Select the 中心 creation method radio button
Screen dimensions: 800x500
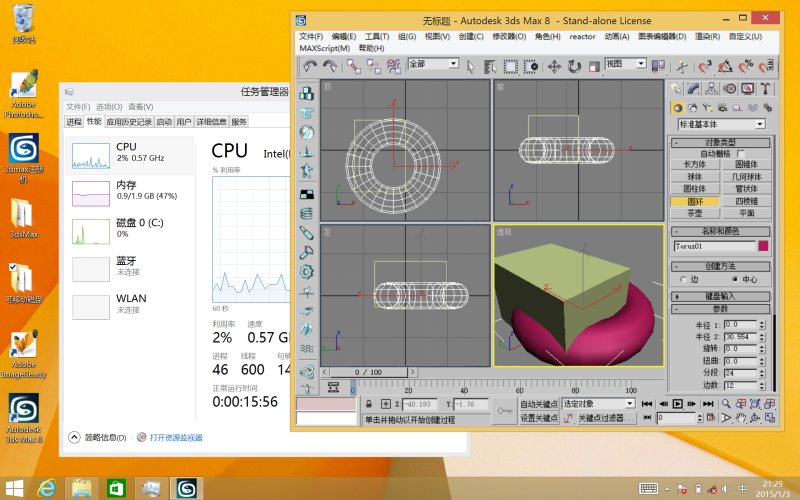pos(733,280)
